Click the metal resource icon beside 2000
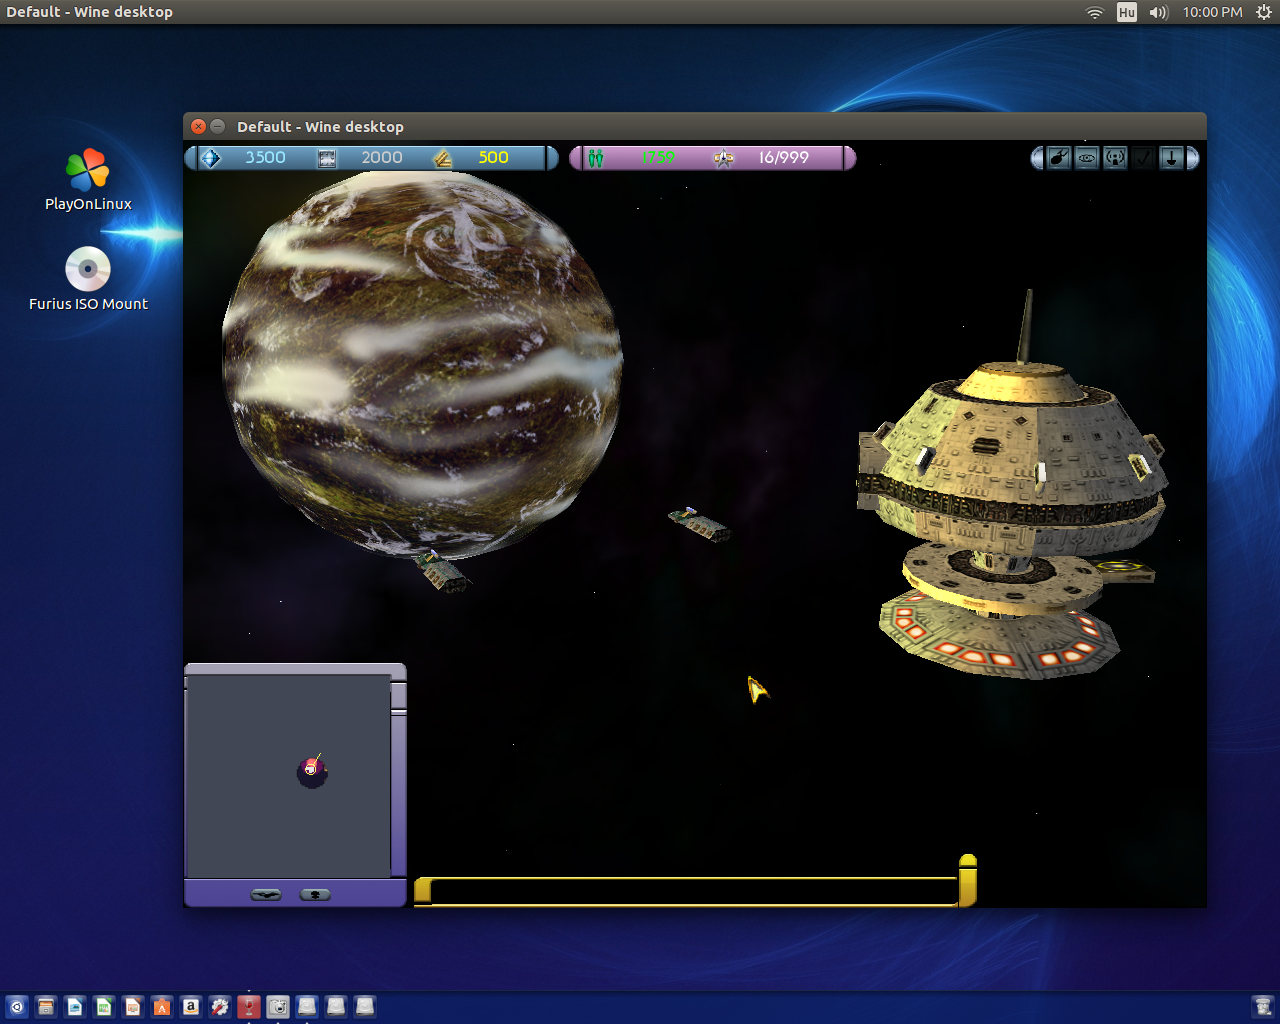 tap(327, 158)
